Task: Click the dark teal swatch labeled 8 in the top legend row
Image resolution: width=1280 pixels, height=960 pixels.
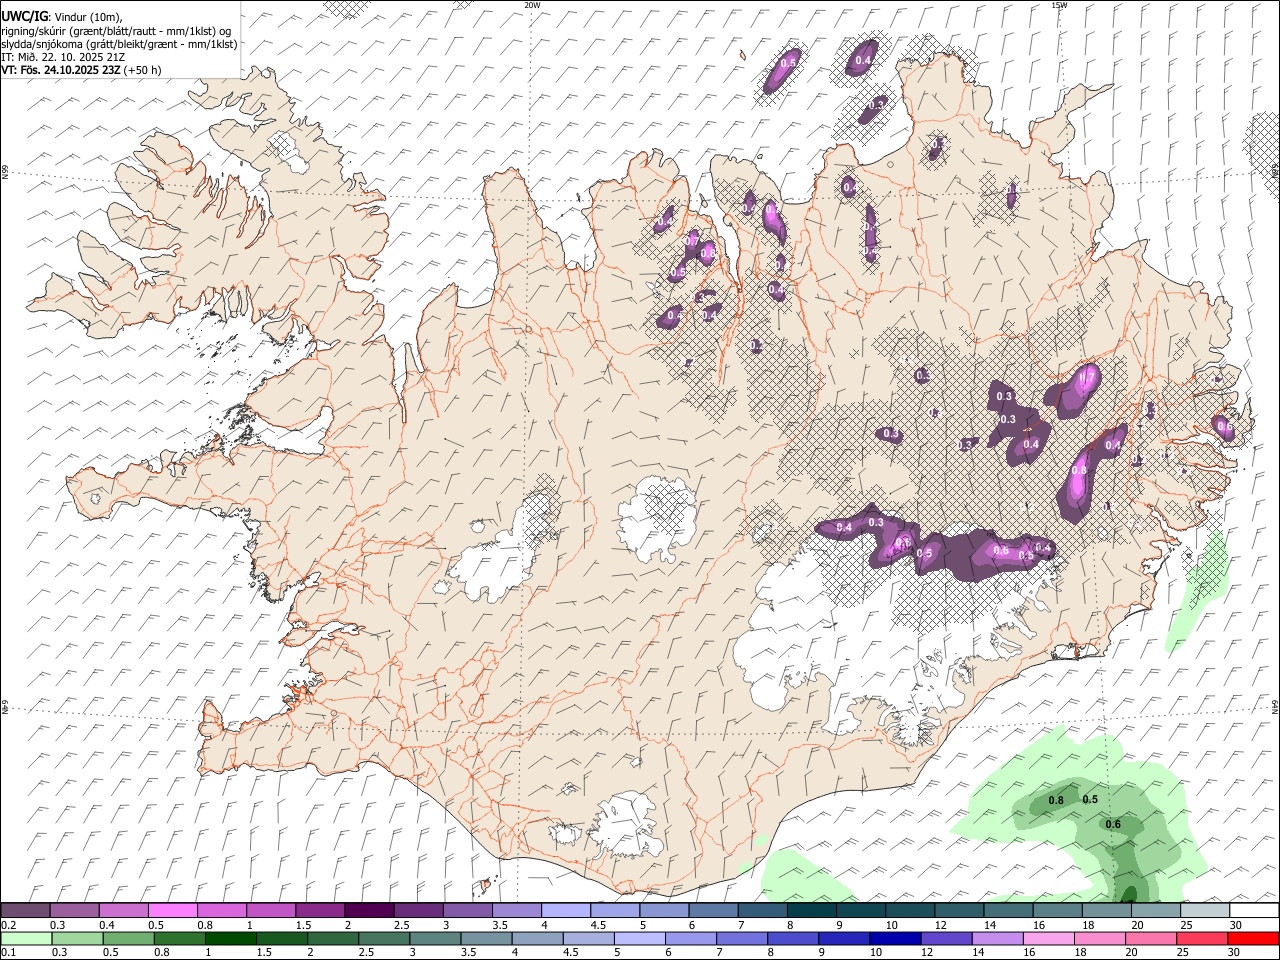Action: (x=811, y=911)
